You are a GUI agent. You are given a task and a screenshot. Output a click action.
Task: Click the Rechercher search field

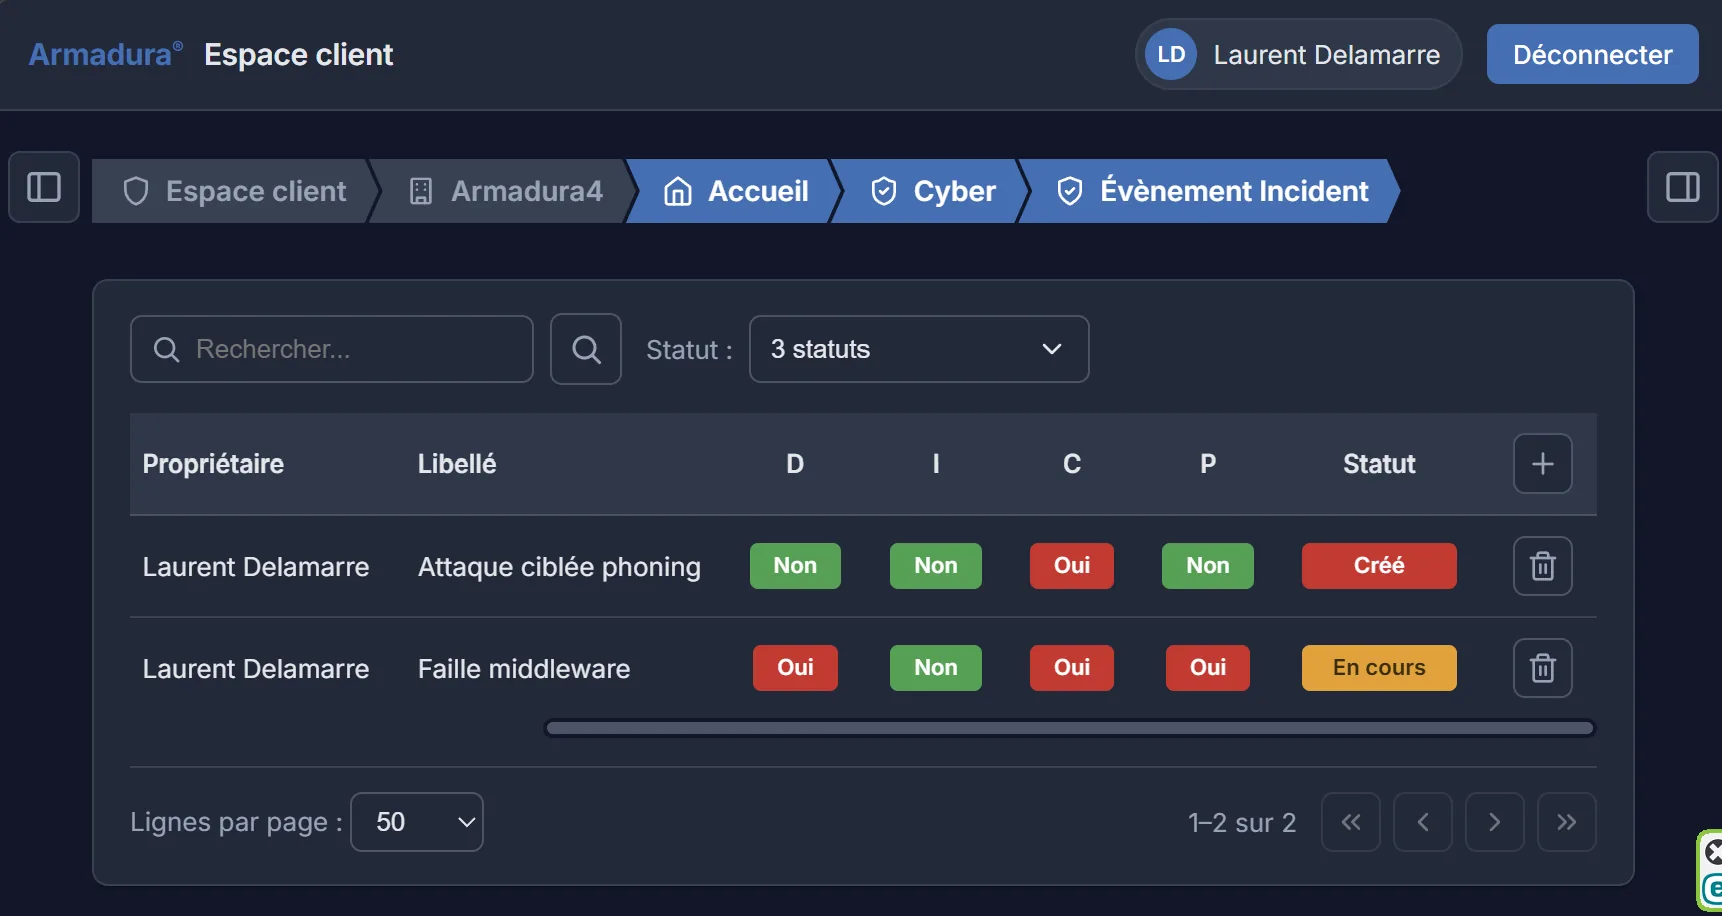pos(332,349)
